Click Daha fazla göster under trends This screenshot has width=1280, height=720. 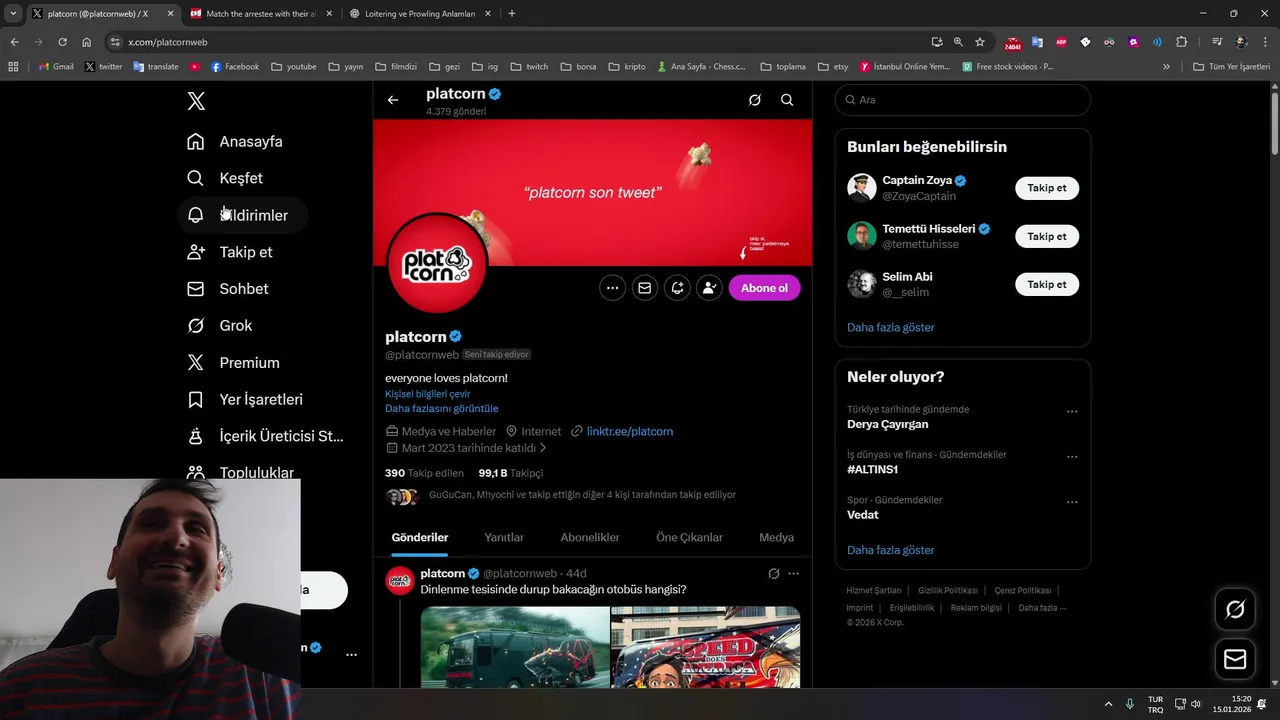(x=891, y=550)
